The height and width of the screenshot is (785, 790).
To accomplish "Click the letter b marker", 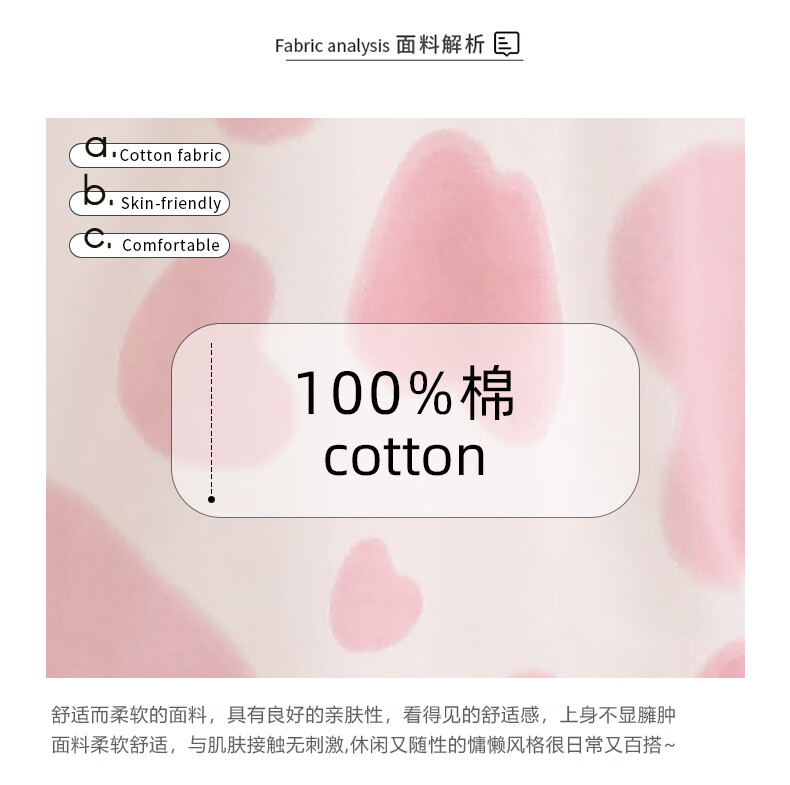I will click(x=95, y=190).
